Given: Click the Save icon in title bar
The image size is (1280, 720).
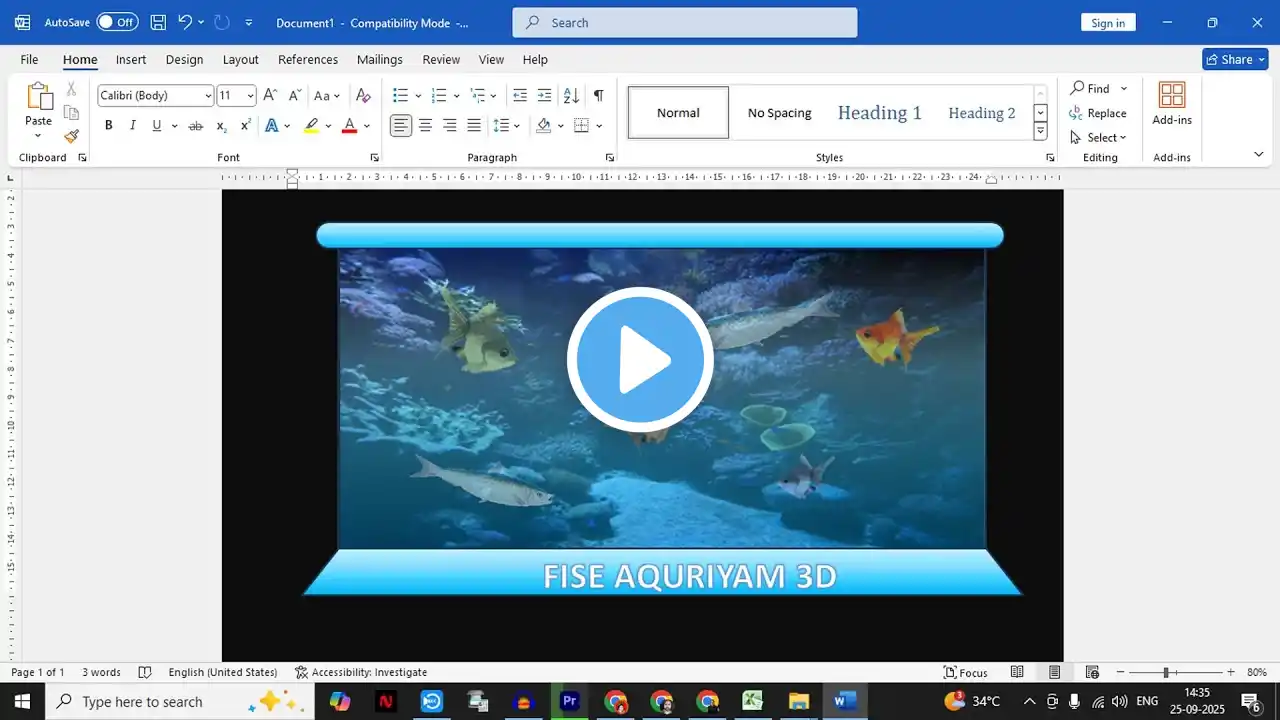Looking at the screenshot, I should click(158, 22).
